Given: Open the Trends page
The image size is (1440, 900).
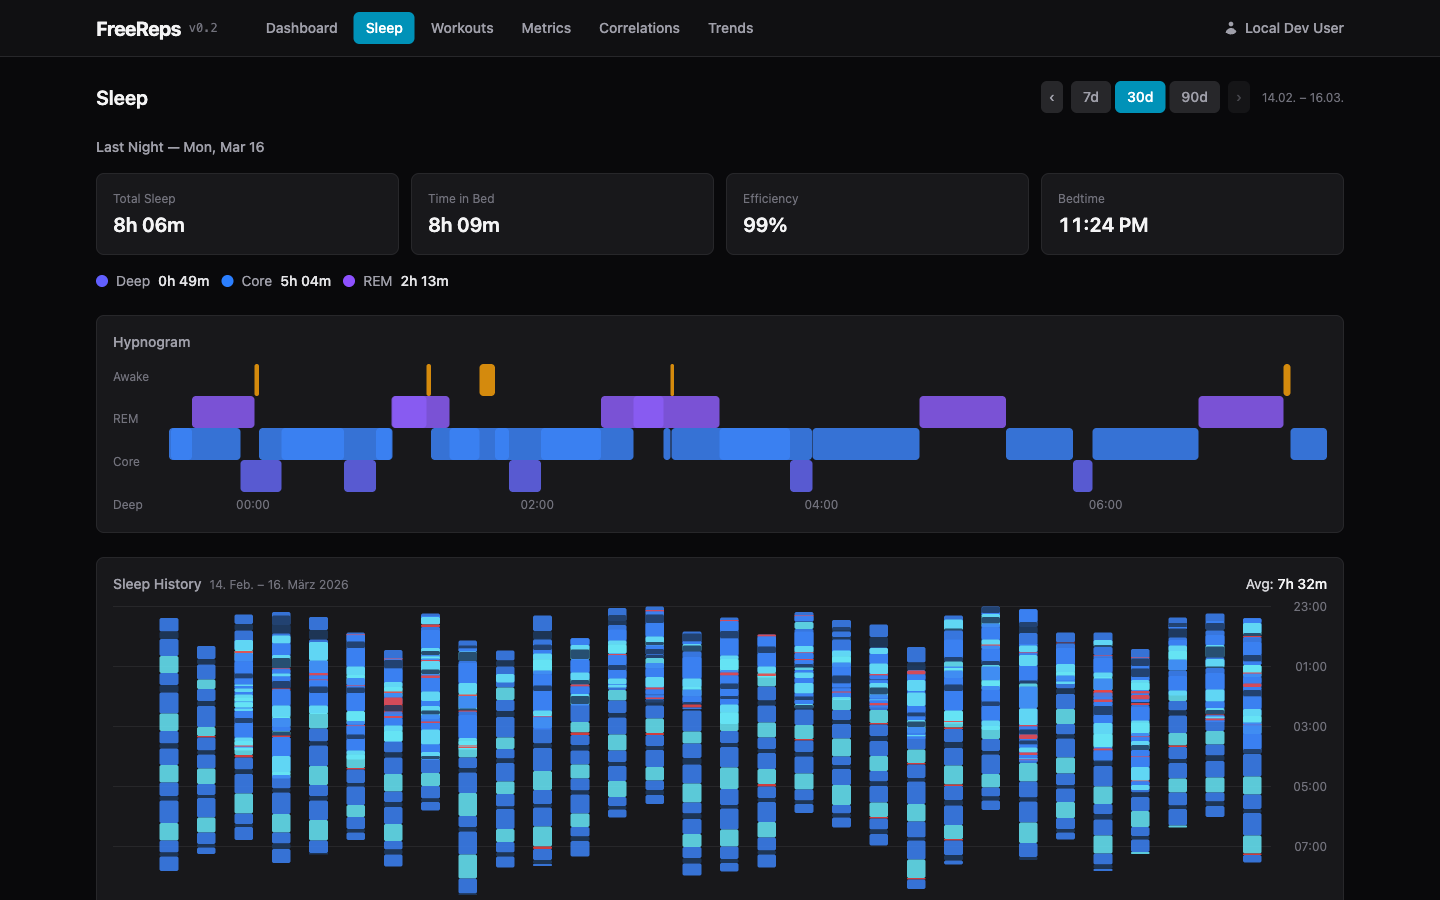Looking at the screenshot, I should 730,28.
